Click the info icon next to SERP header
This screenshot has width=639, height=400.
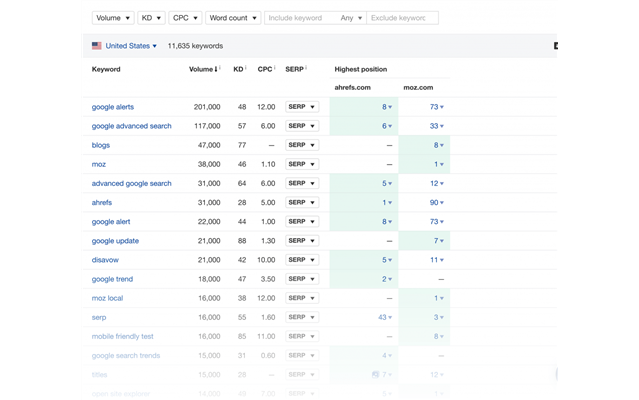pos(307,69)
